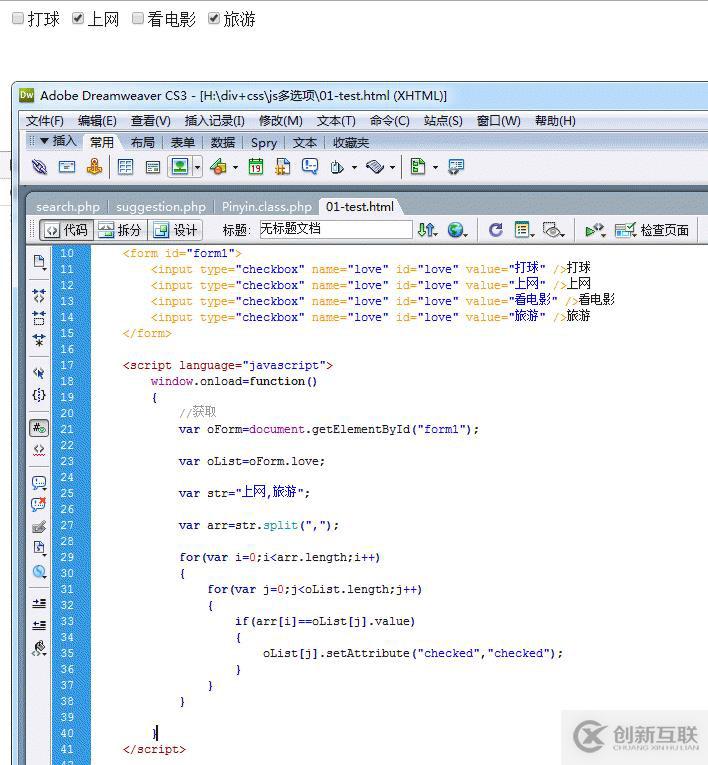This screenshot has width=708, height=765.
Task: Open the 站点(S) menu
Action: [443, 121]
